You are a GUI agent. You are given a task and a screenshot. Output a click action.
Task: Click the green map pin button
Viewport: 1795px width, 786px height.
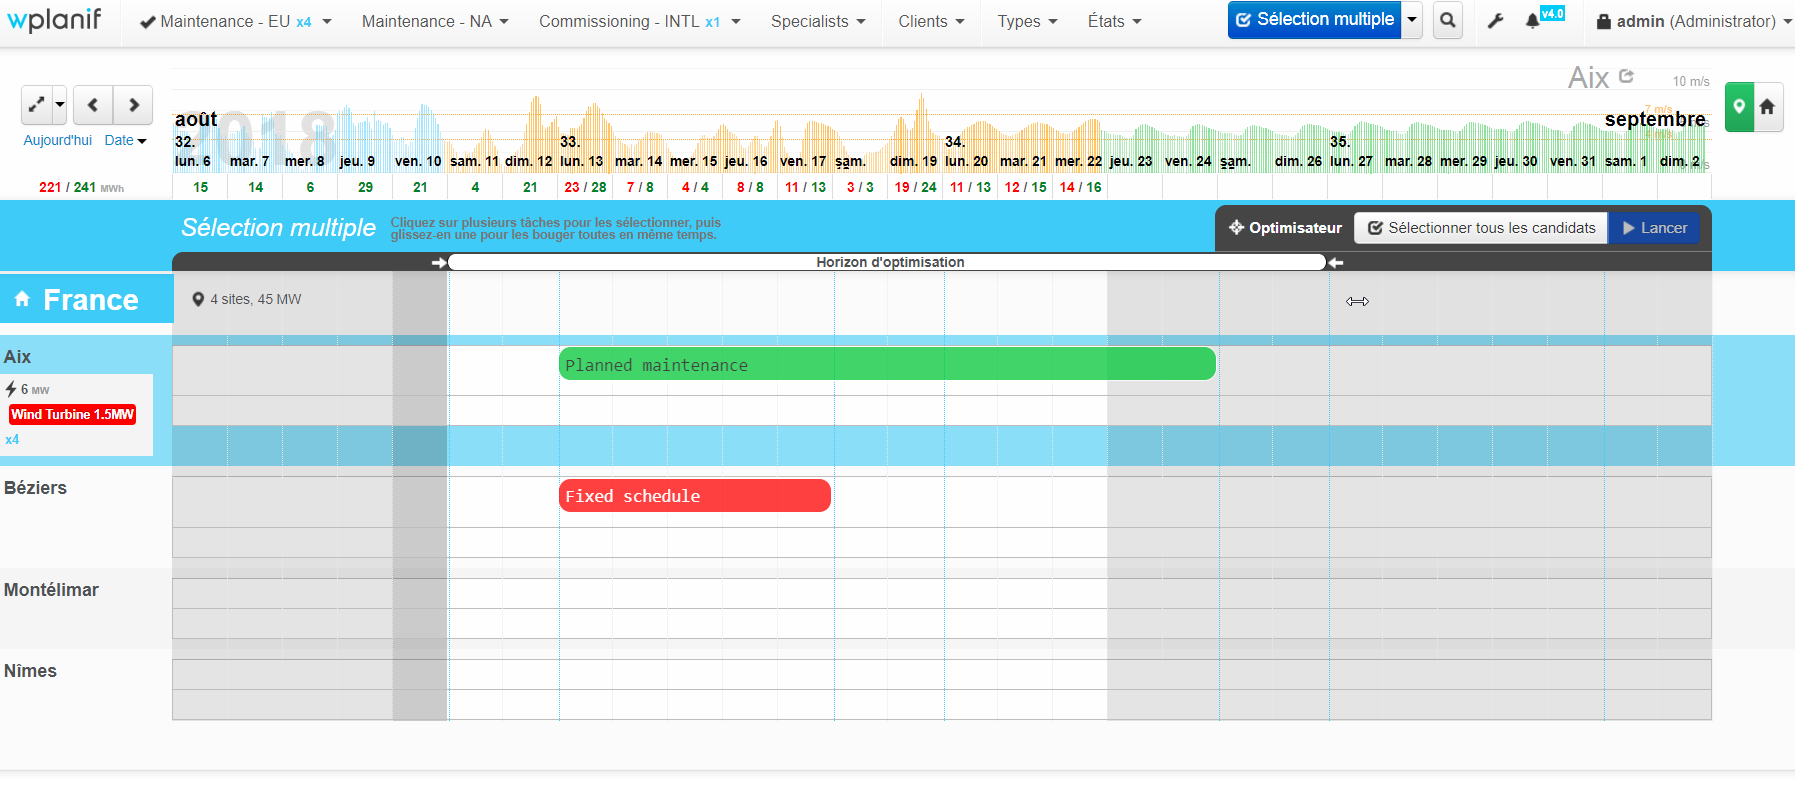pos(1739,106)
